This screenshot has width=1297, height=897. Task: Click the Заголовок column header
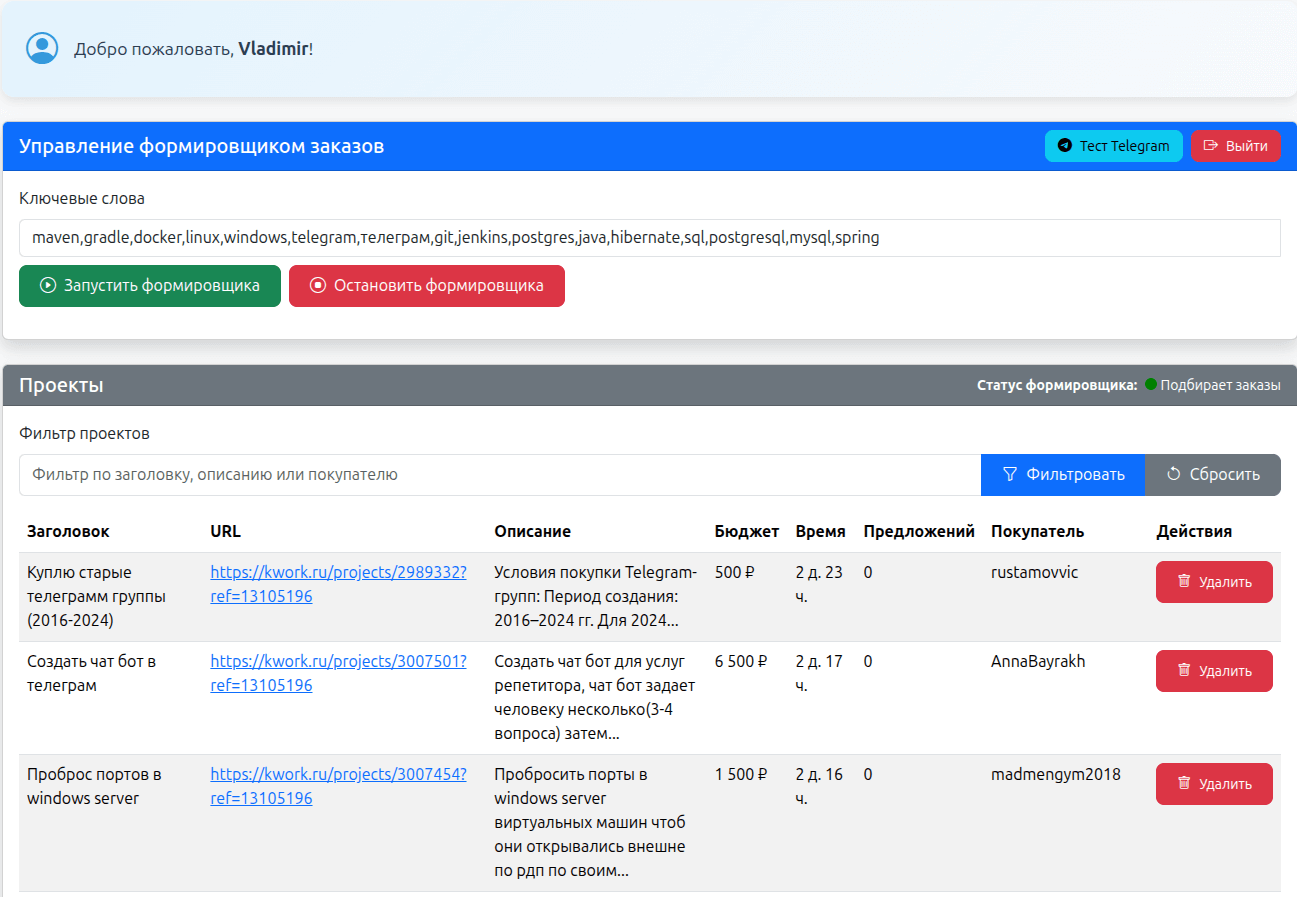[x=68, y=532]
